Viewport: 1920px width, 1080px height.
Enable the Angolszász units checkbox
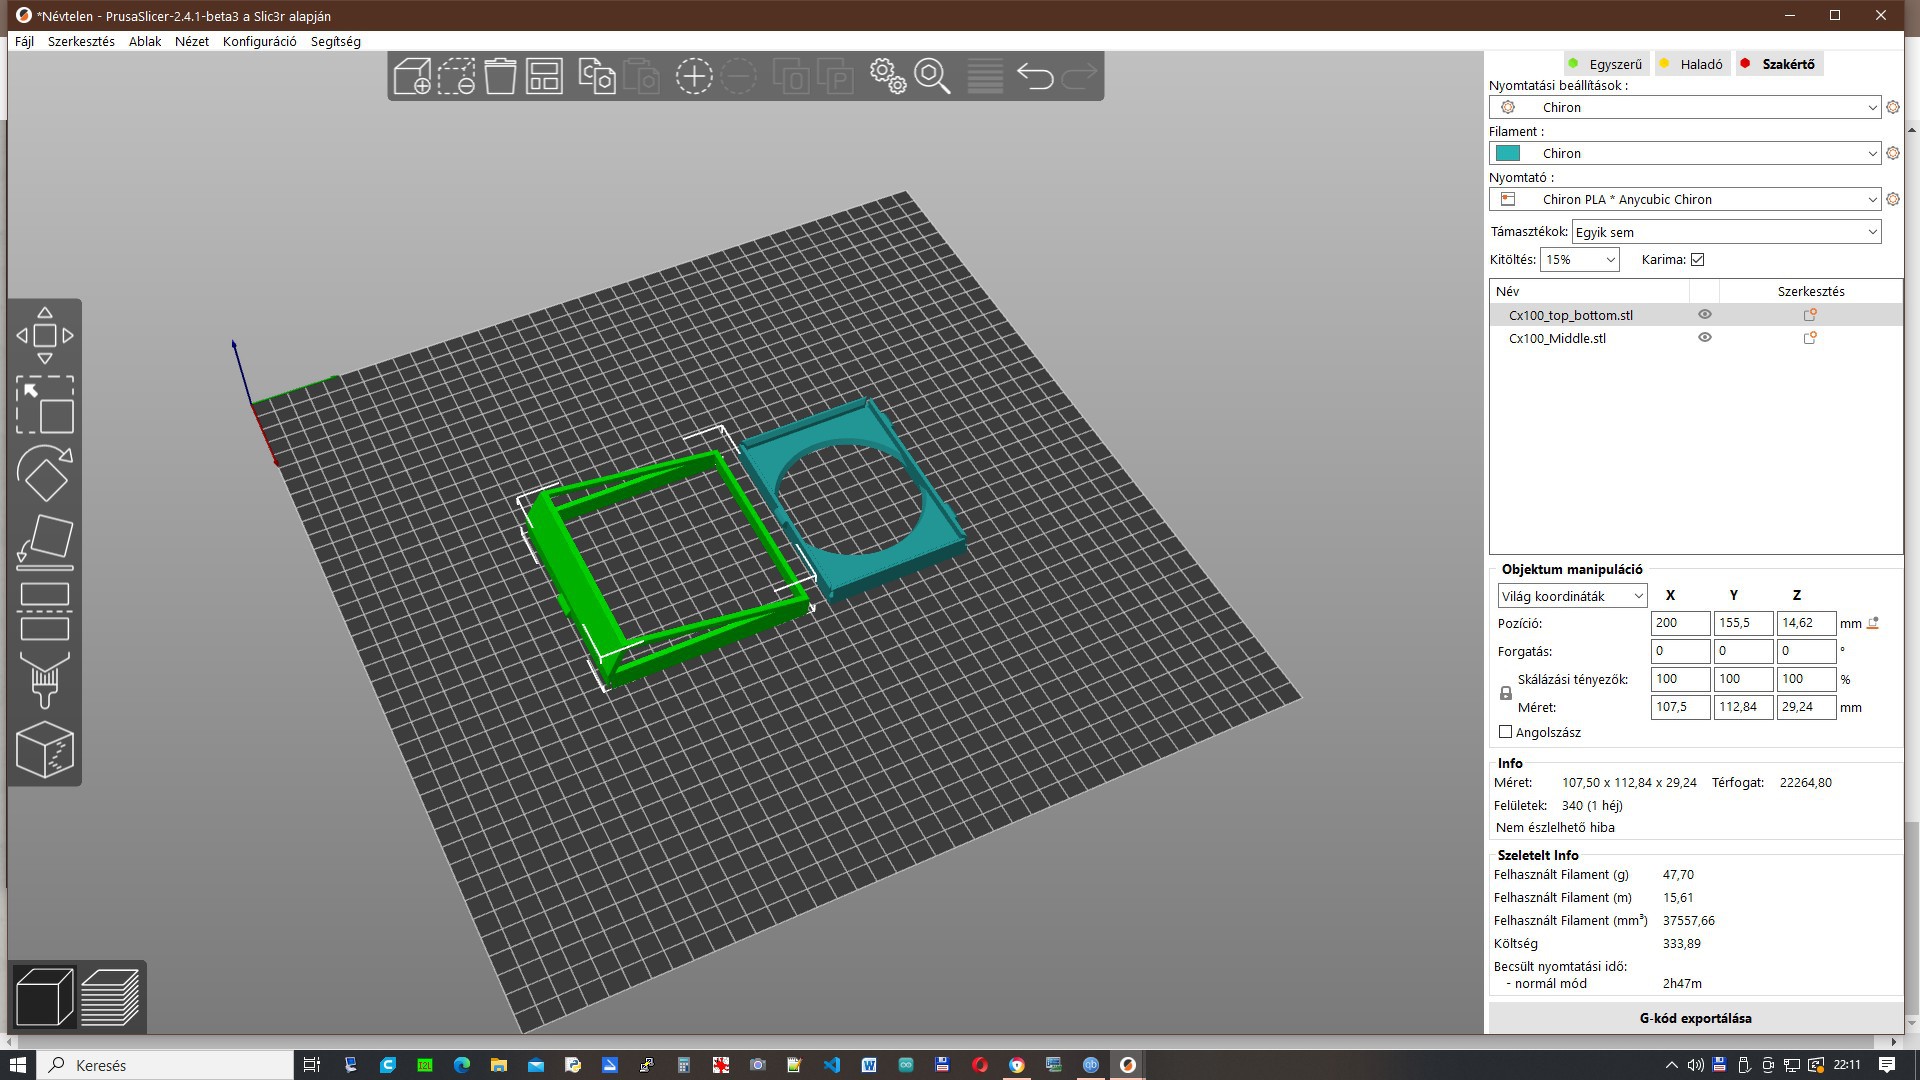[1506, 732]
